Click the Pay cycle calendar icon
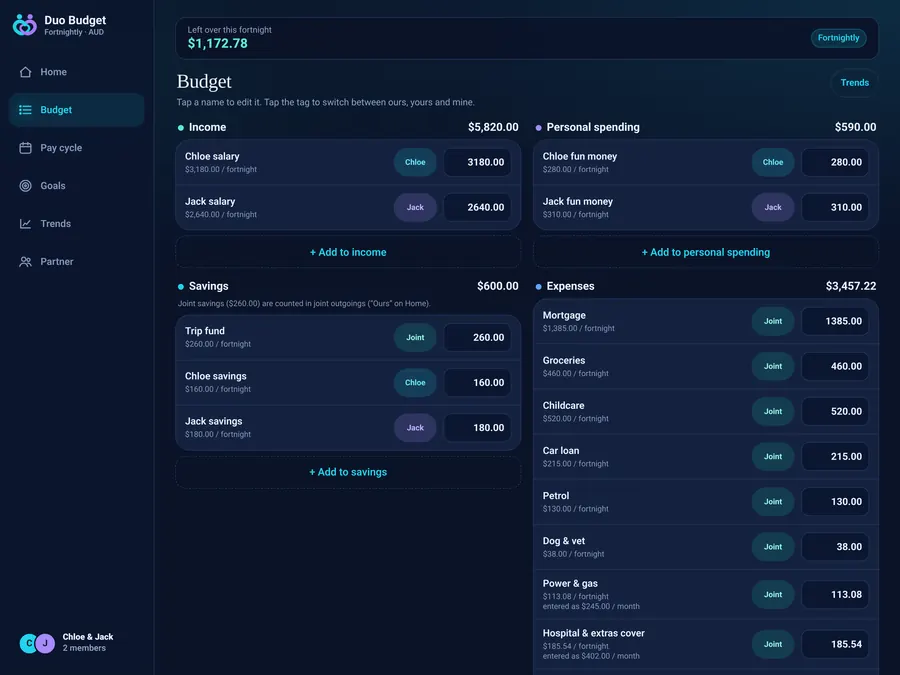The image size is (900, 675). click(25, 148)
